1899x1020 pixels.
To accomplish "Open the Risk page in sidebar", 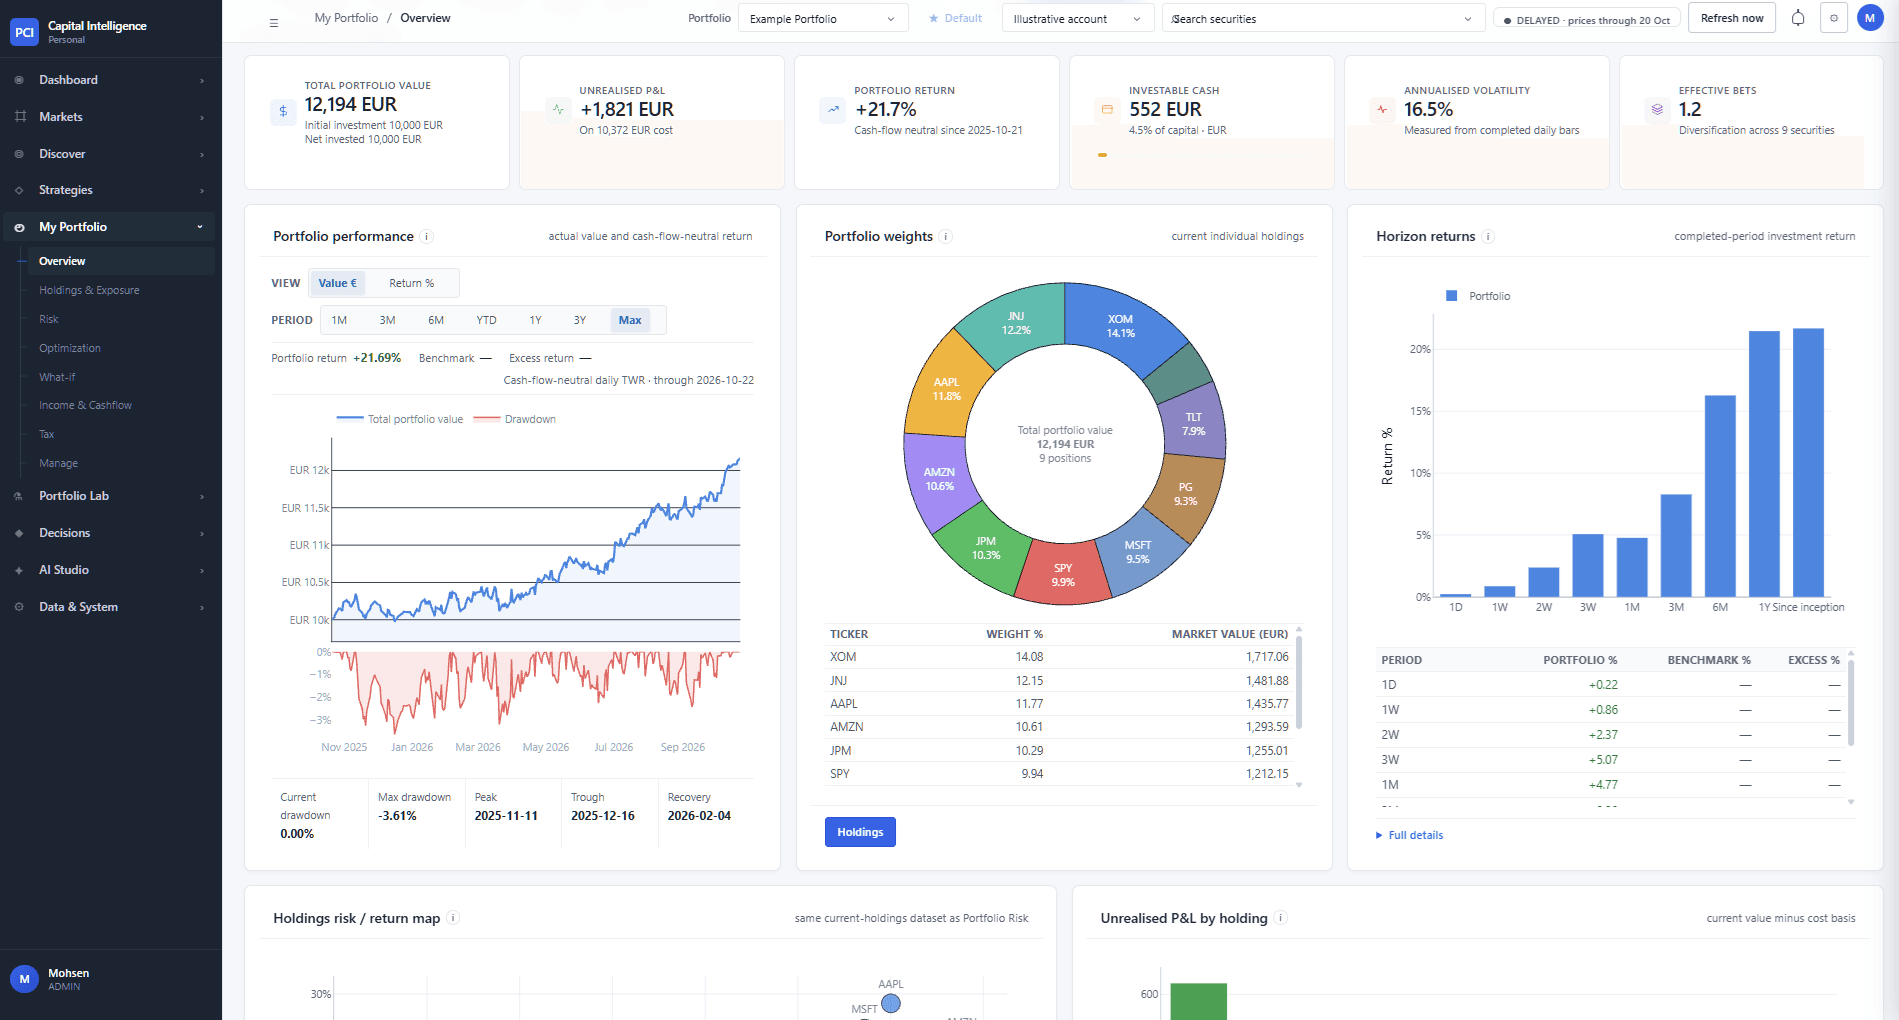I will 49,319.
